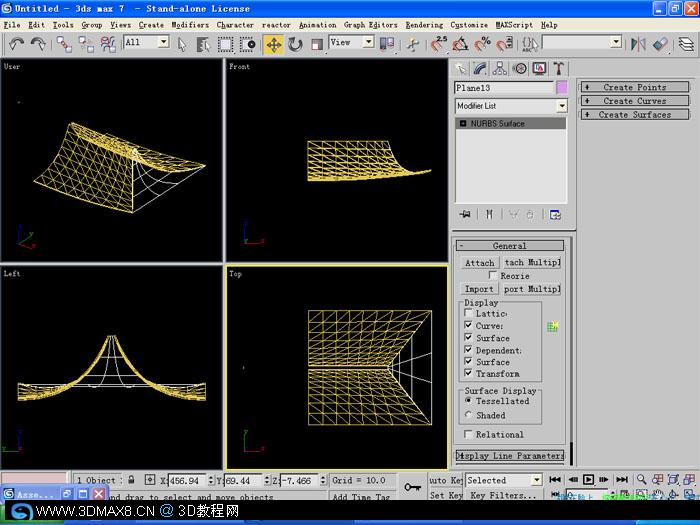Viewport: 700px width, 525px height.
Task: Open the NURBS Creation Toolbox icon
Action: point(553,326)
